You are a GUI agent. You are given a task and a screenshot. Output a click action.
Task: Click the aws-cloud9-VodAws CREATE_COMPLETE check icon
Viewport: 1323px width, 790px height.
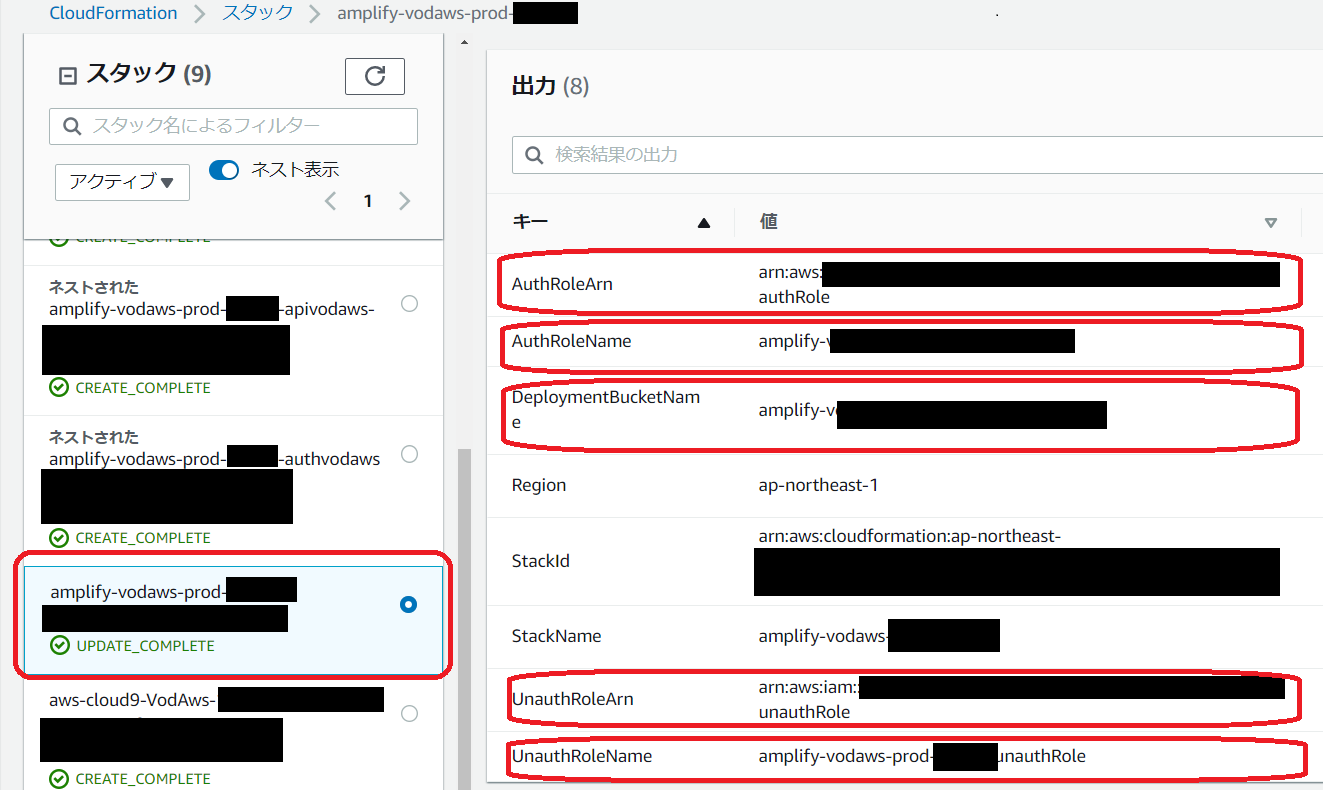coord(59,779)
